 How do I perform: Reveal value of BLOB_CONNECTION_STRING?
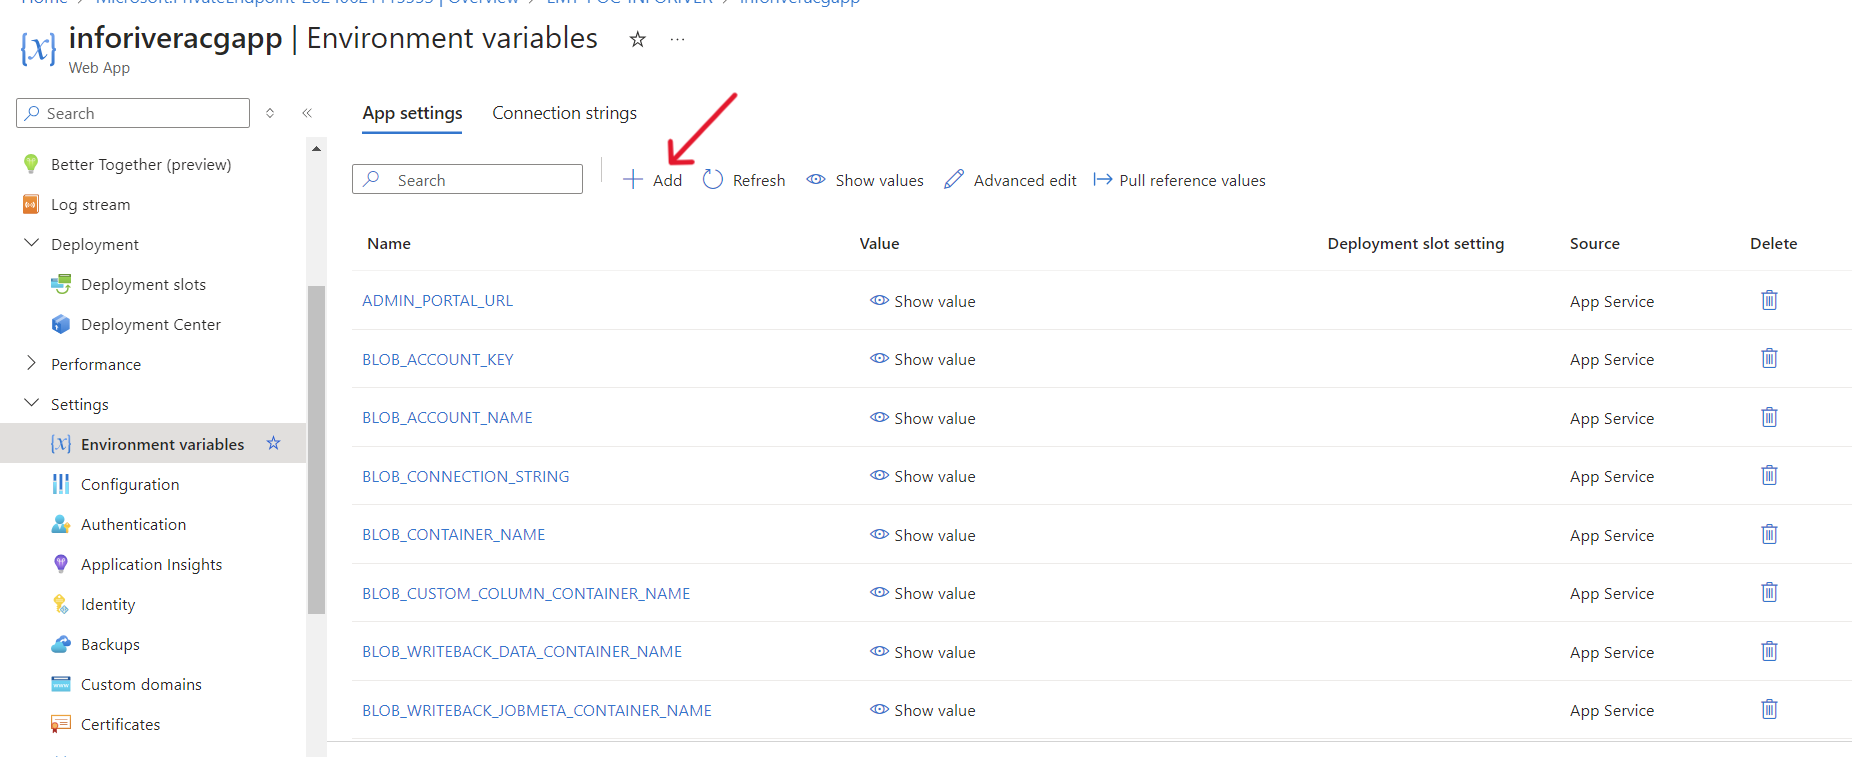[x=922, y=477]
